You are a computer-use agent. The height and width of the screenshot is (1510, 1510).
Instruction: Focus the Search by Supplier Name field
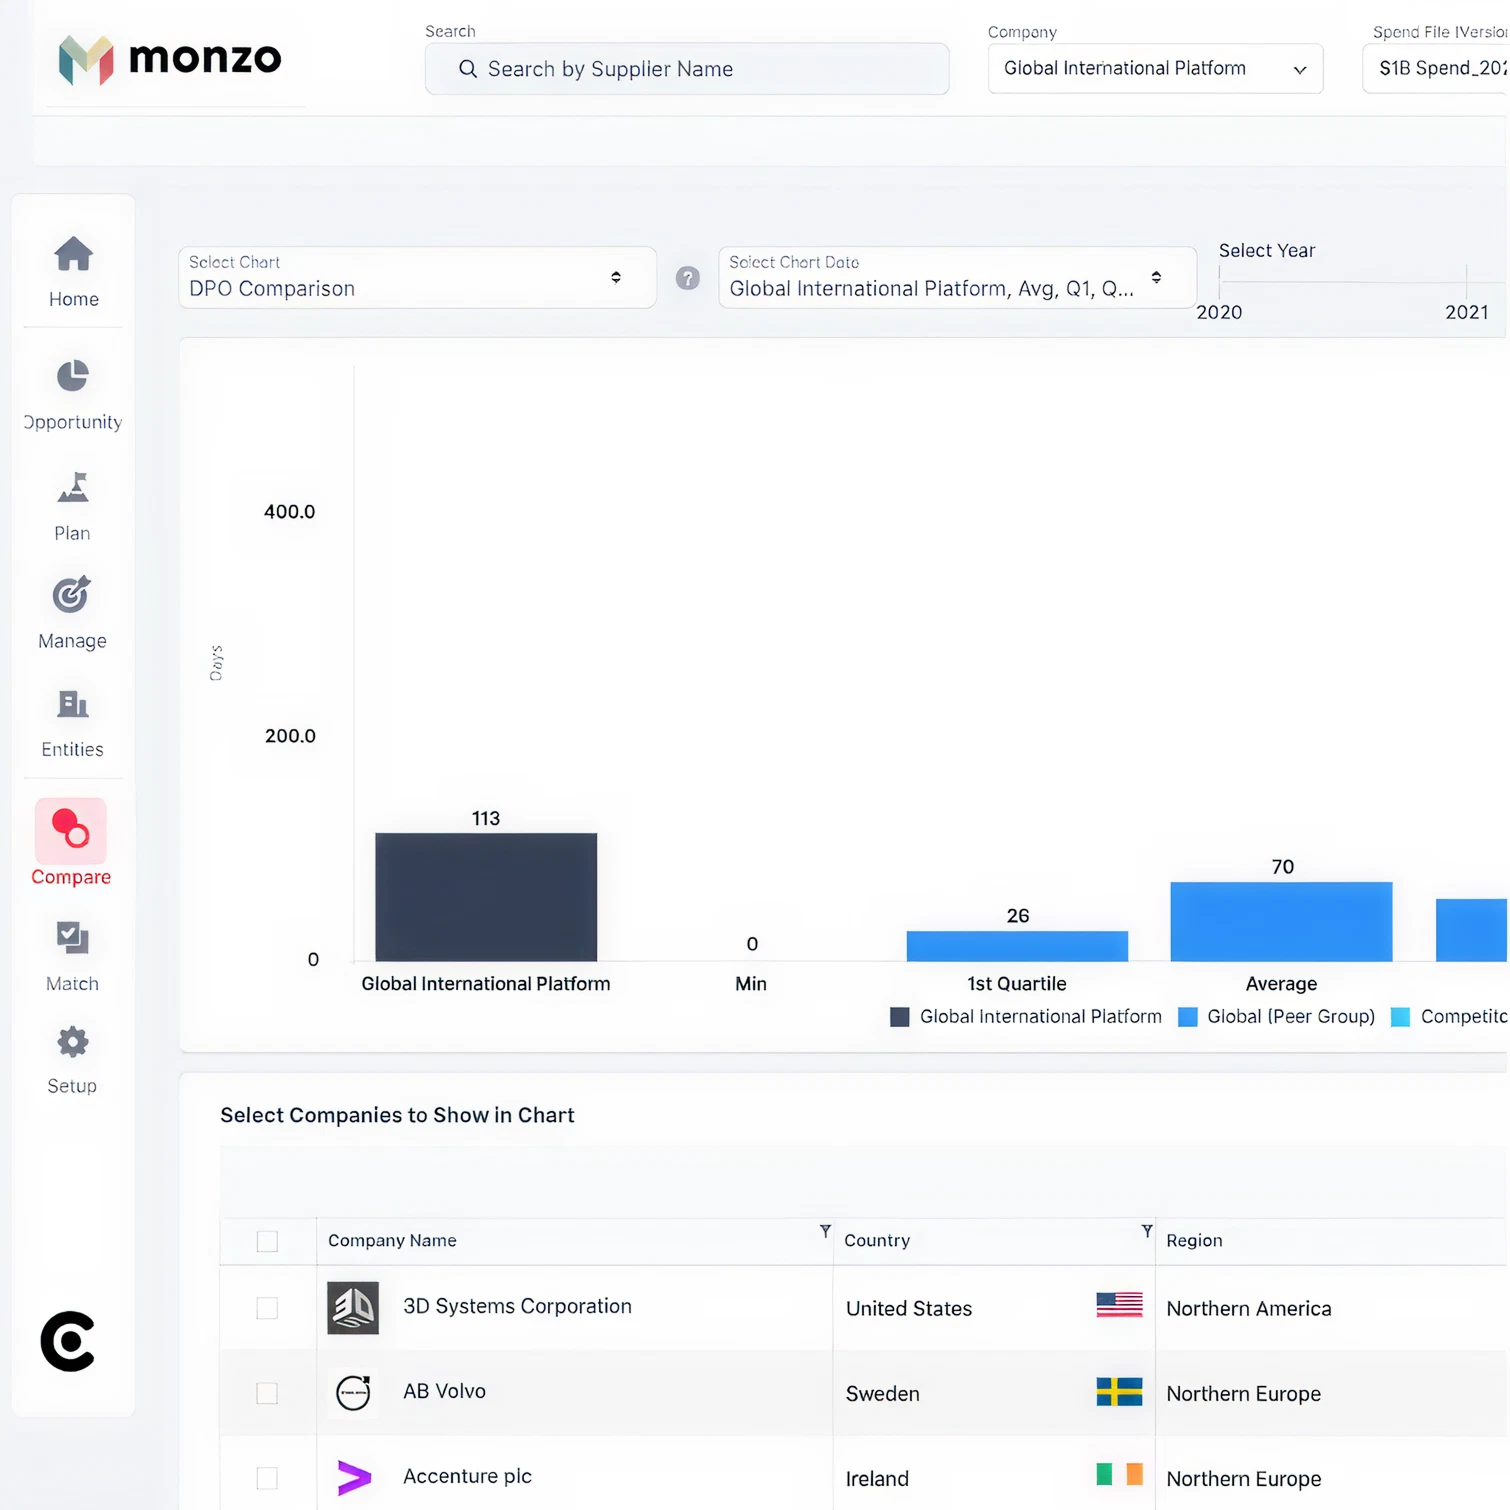point(687,69)
